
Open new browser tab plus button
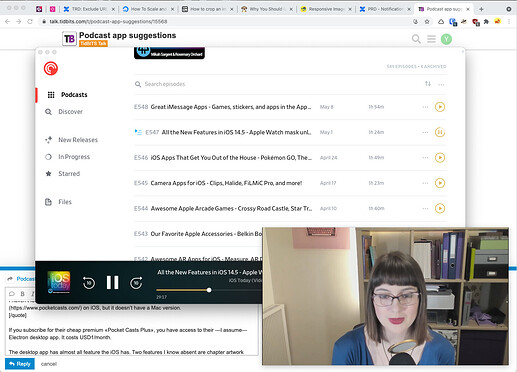(481, 9)
